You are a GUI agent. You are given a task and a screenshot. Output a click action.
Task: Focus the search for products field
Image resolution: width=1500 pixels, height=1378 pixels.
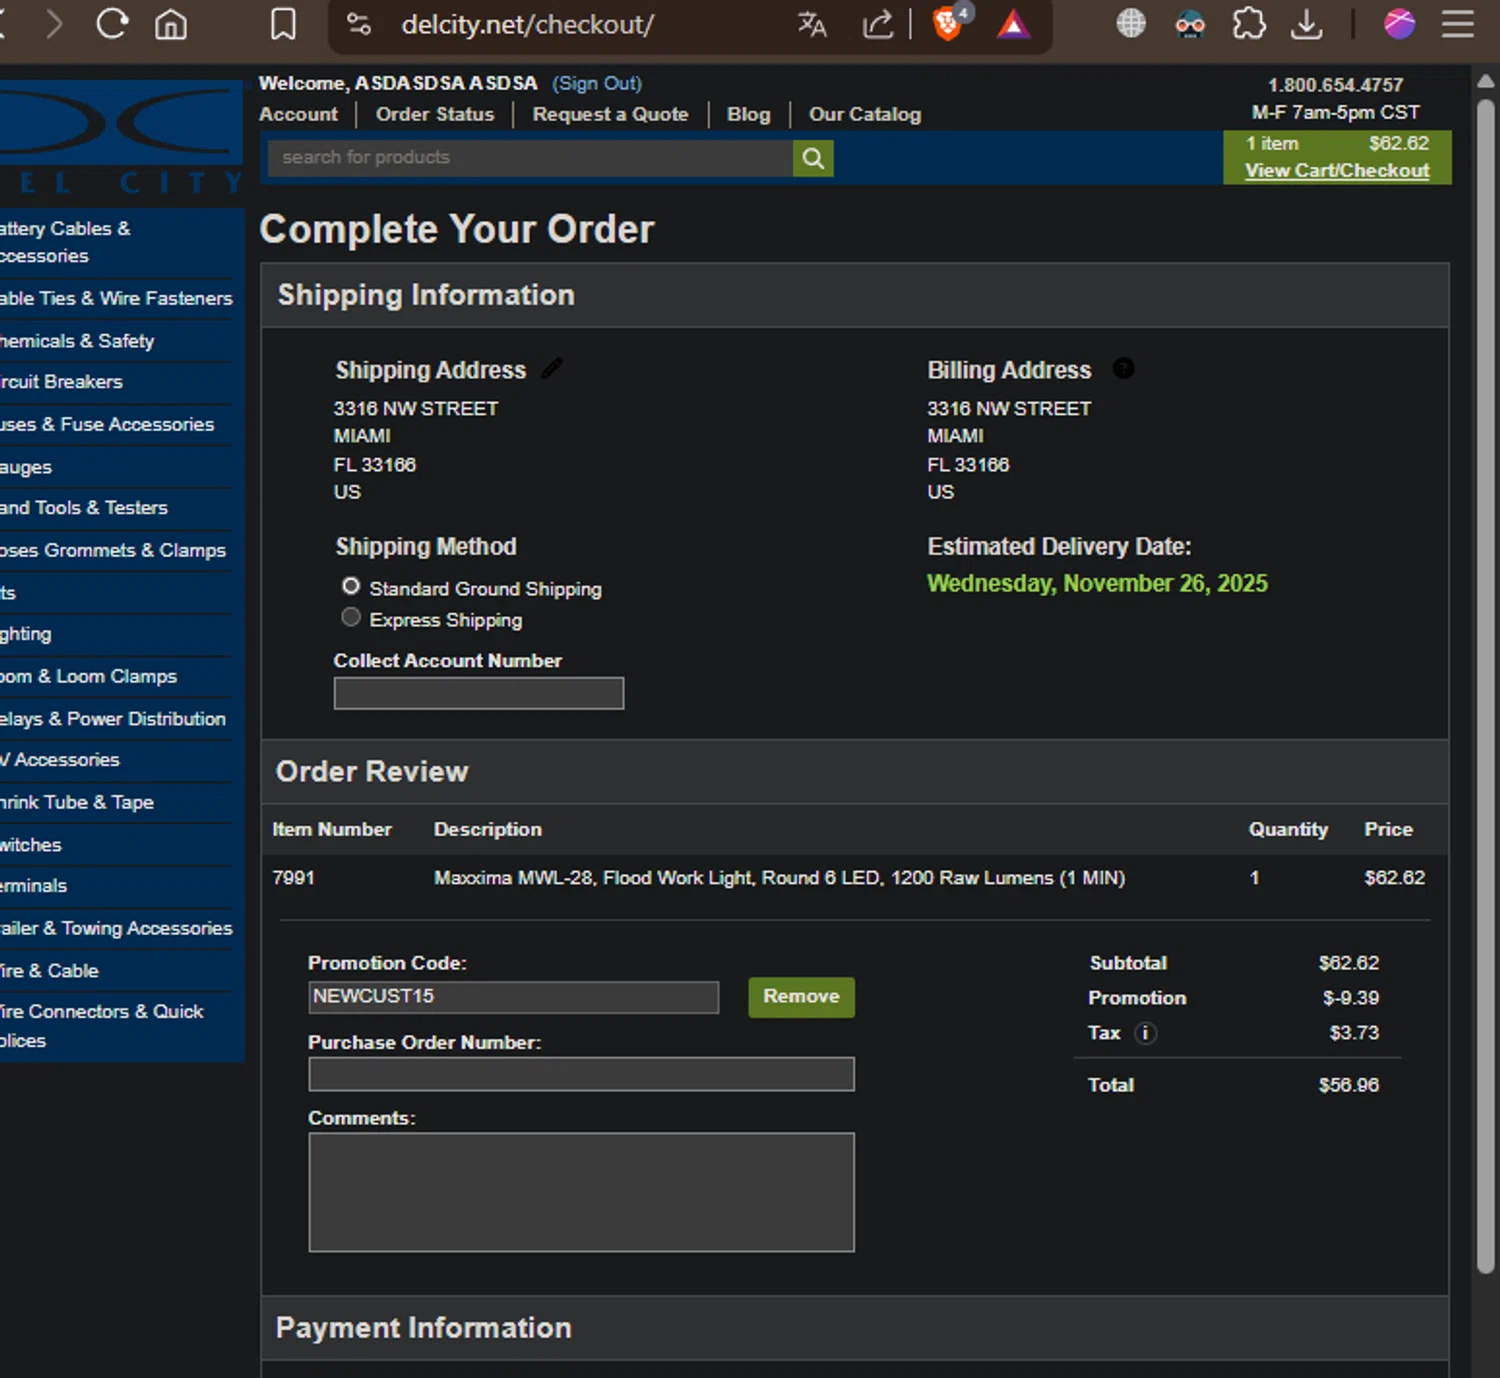pyautogui.click(x=530, y=158)
